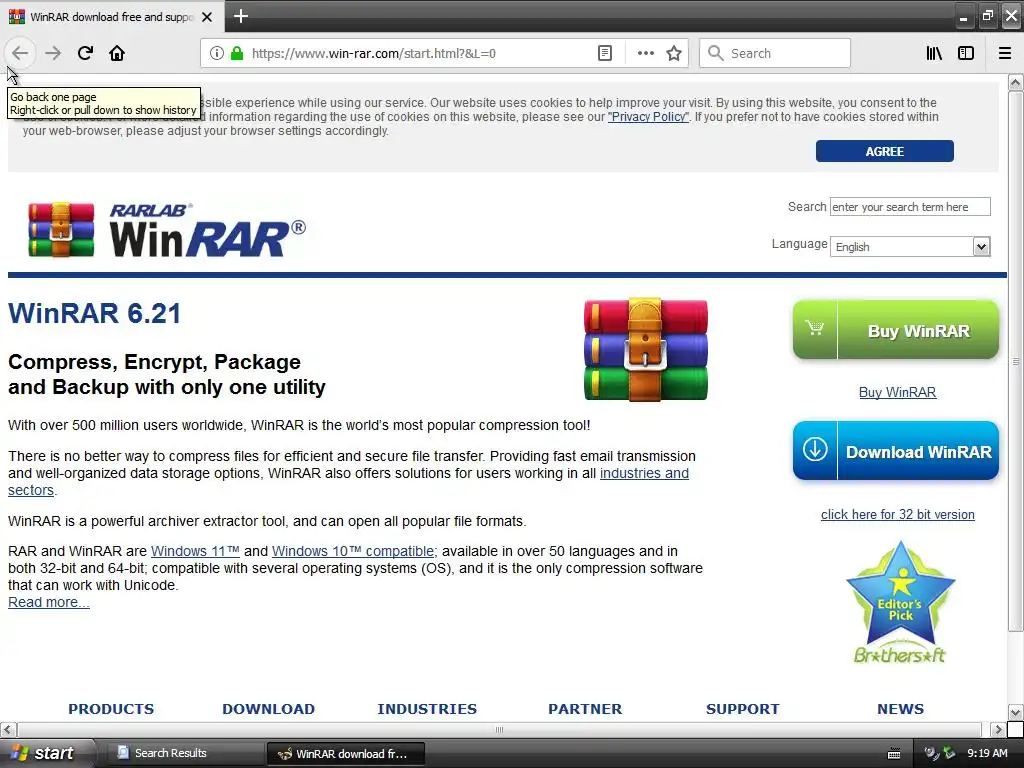
Task: Click the down-arrow icon on Download button
Action: [814, 449]
